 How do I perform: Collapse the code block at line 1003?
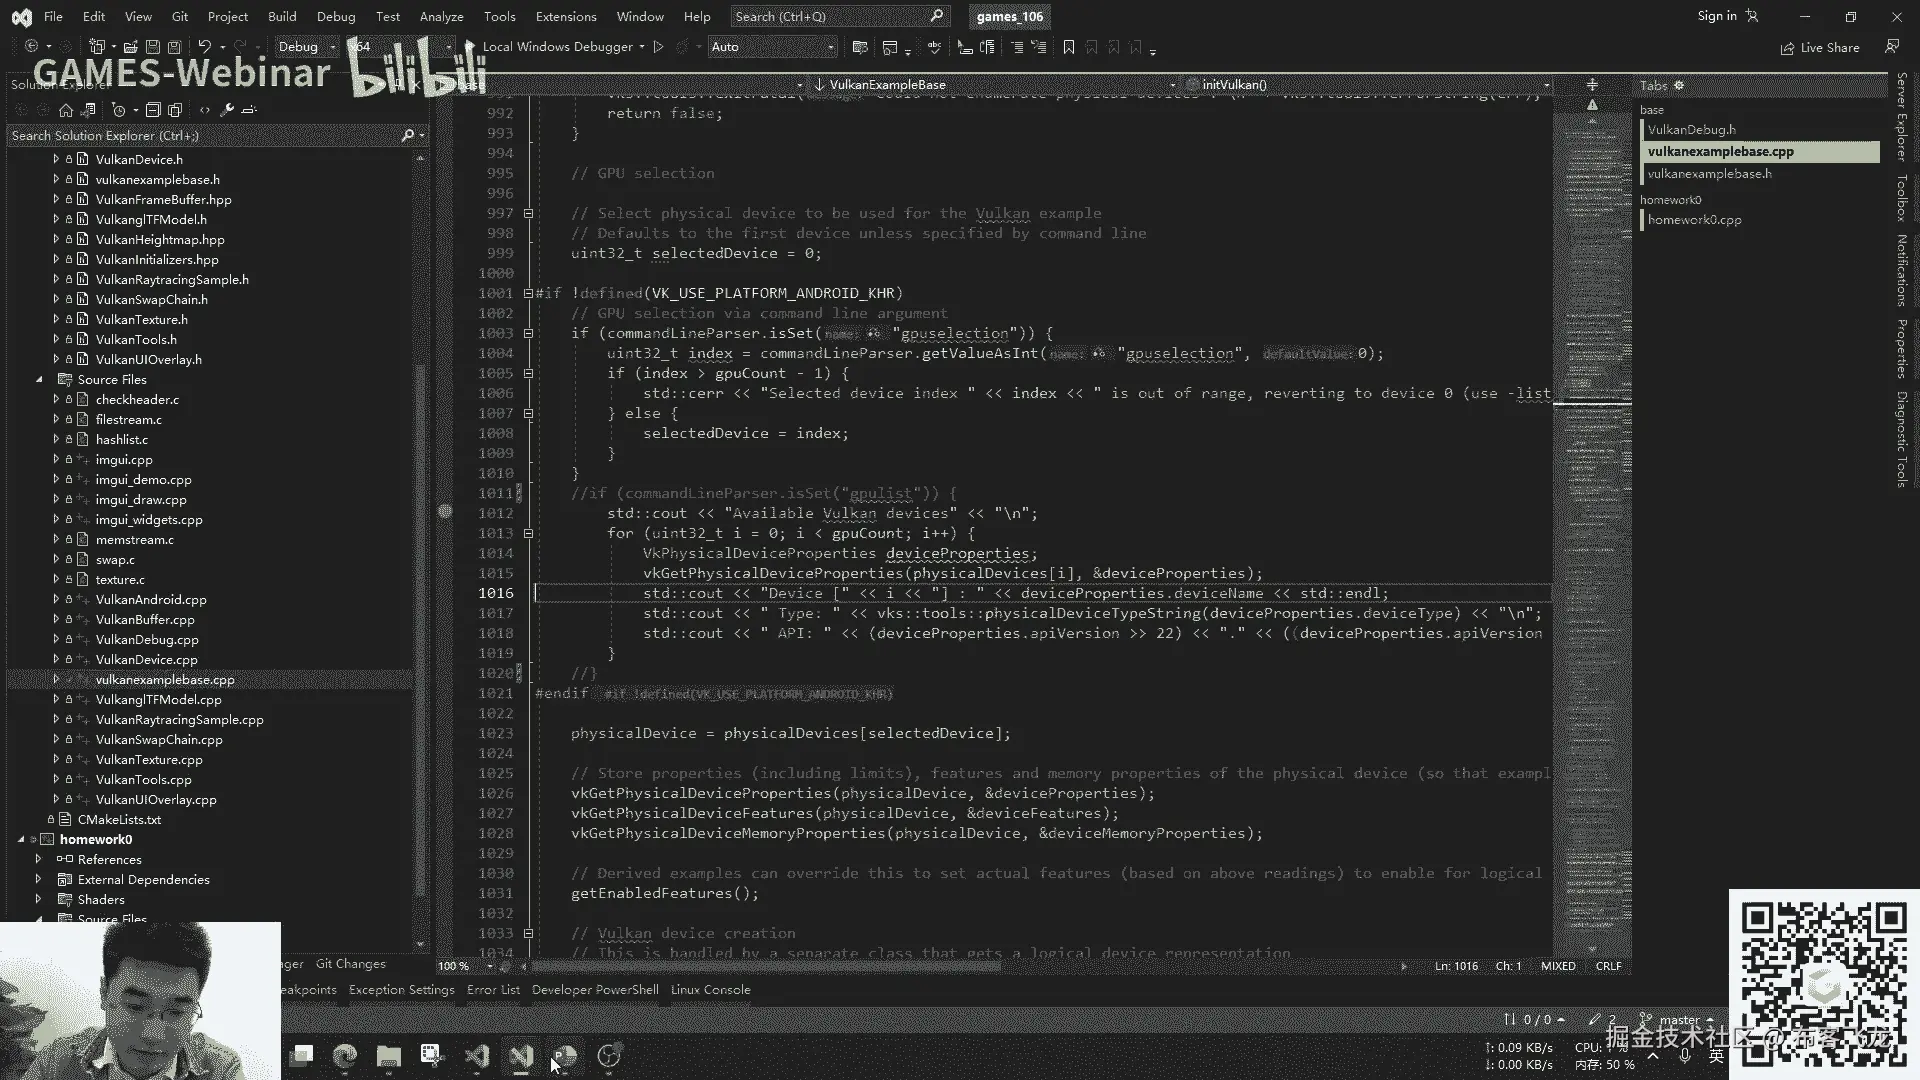pos(528,333)
